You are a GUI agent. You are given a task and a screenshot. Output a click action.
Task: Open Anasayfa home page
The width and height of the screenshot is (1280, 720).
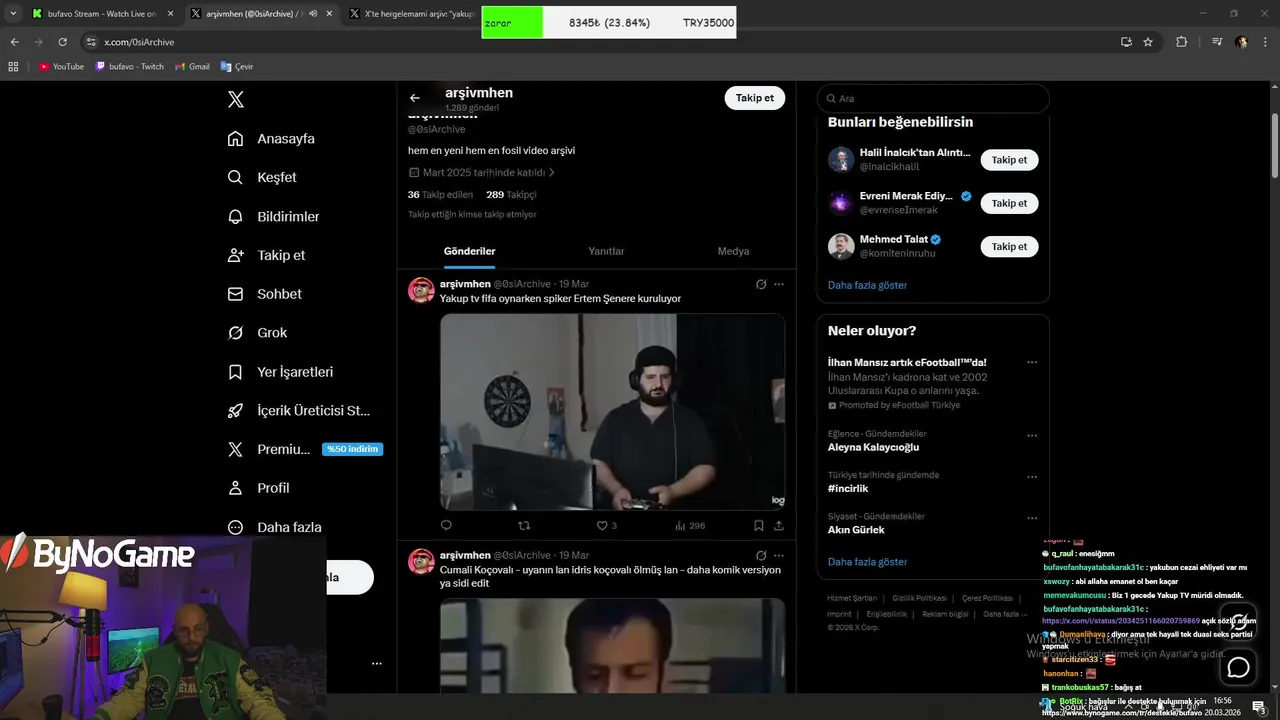[271, 139]
